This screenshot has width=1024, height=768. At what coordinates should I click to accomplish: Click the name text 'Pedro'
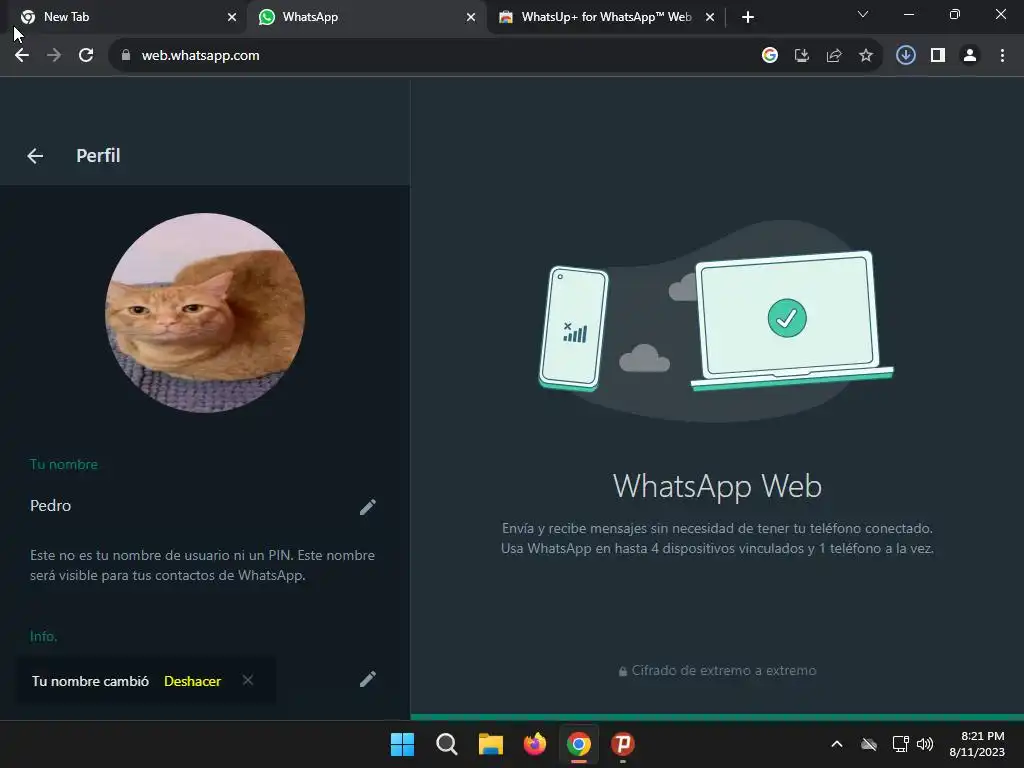(x=50, y=505)
